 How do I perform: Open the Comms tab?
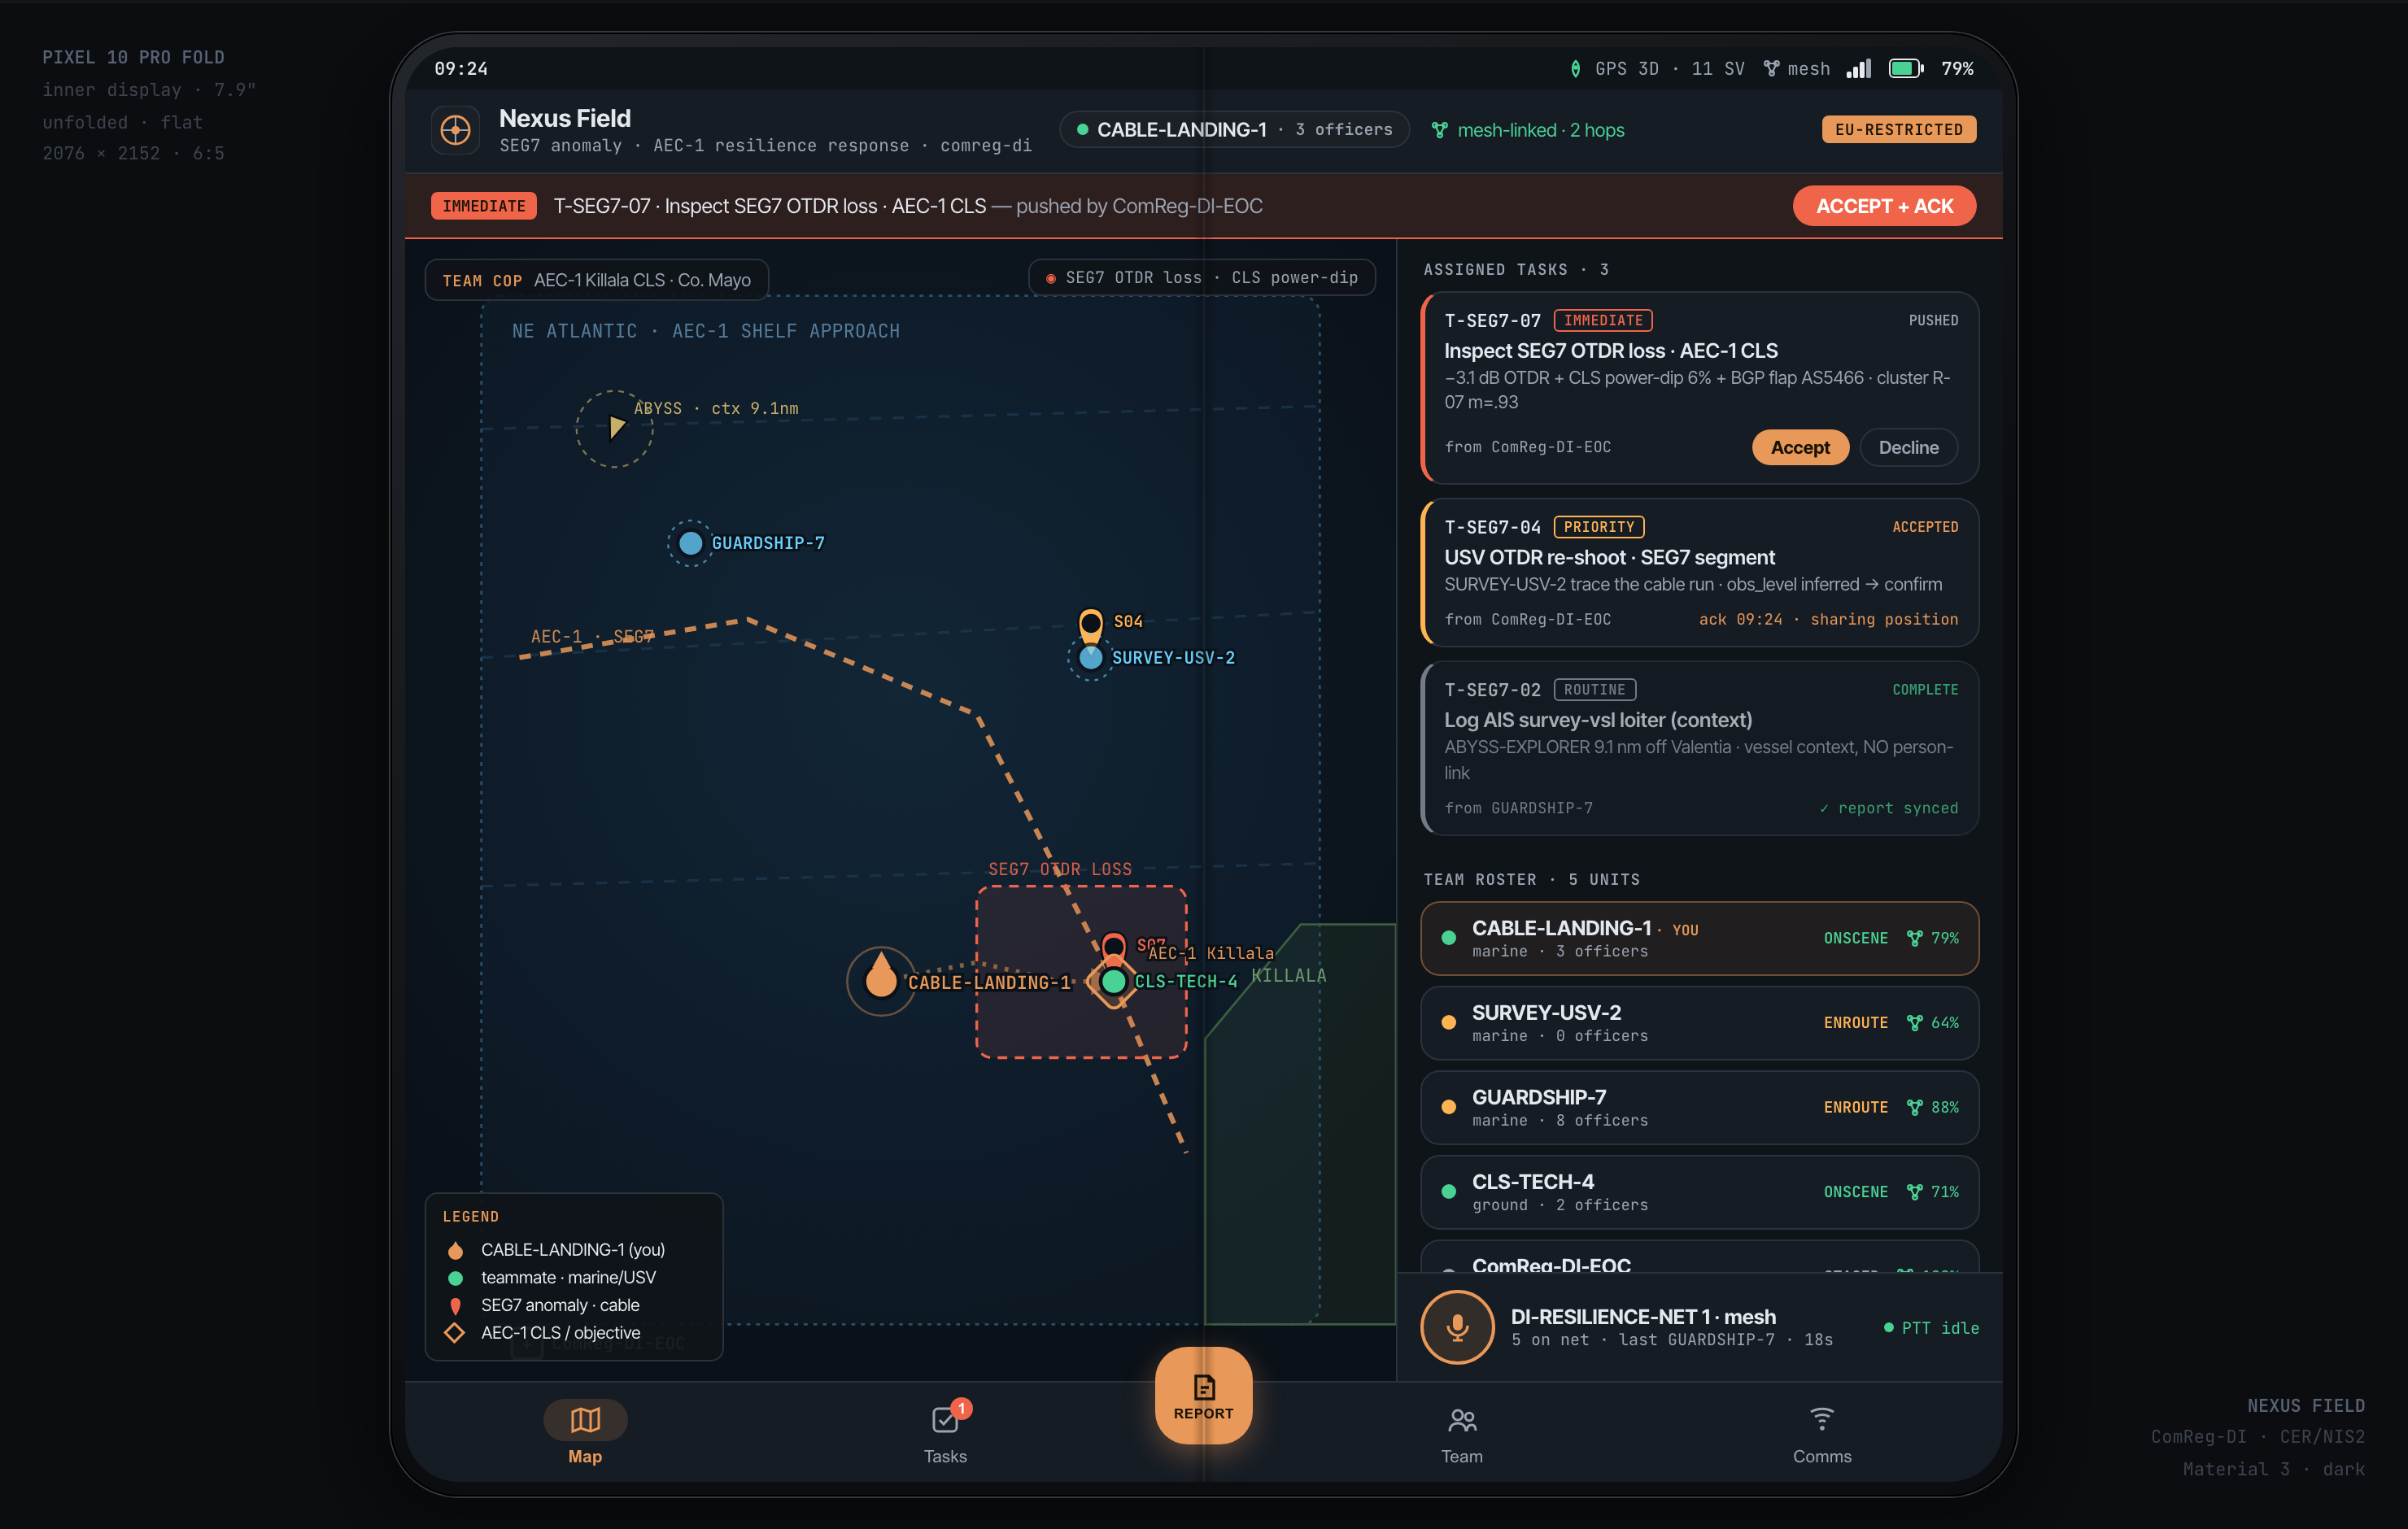point(1822,1432)
